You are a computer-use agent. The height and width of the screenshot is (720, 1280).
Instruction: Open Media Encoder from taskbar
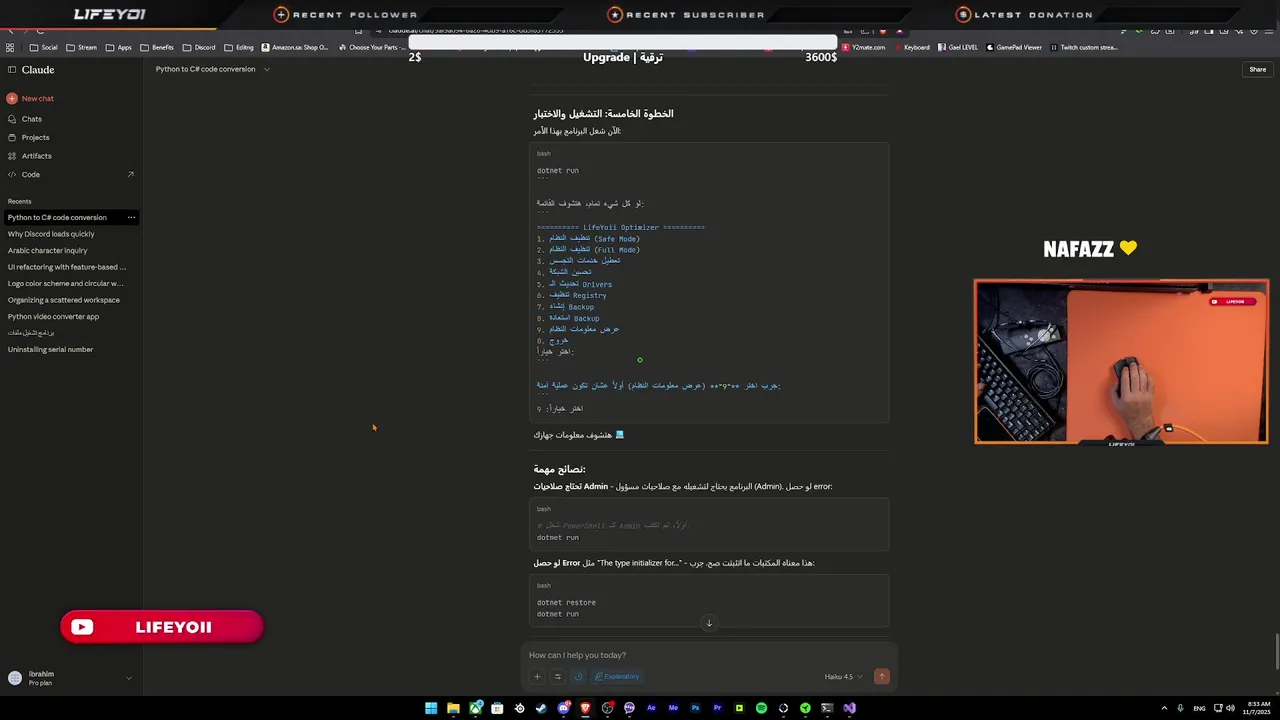tap(673, 708)
